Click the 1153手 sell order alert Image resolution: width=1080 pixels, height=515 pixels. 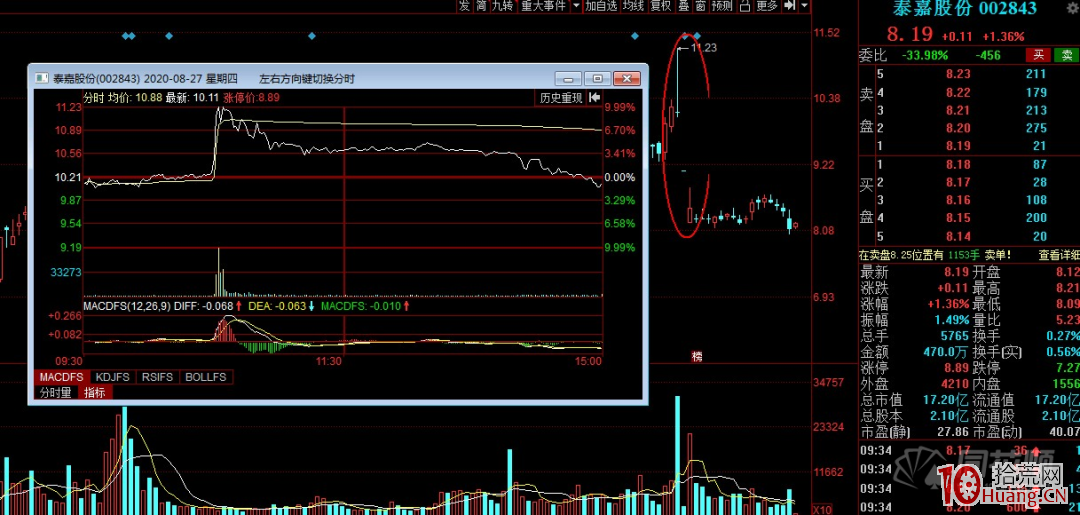(x=962, y=255)
